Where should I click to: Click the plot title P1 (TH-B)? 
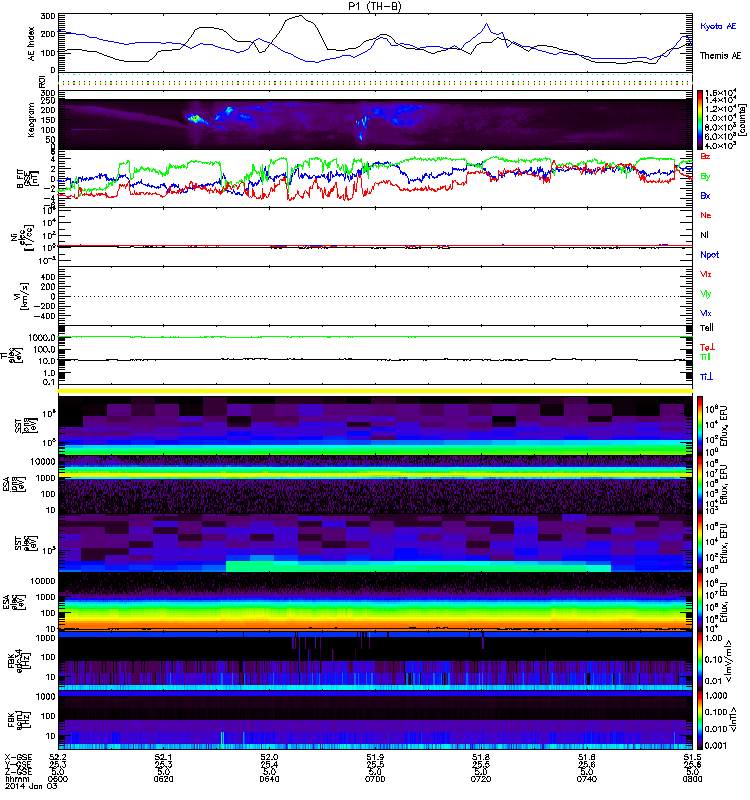pyautogui.click(x=374, y=6)
